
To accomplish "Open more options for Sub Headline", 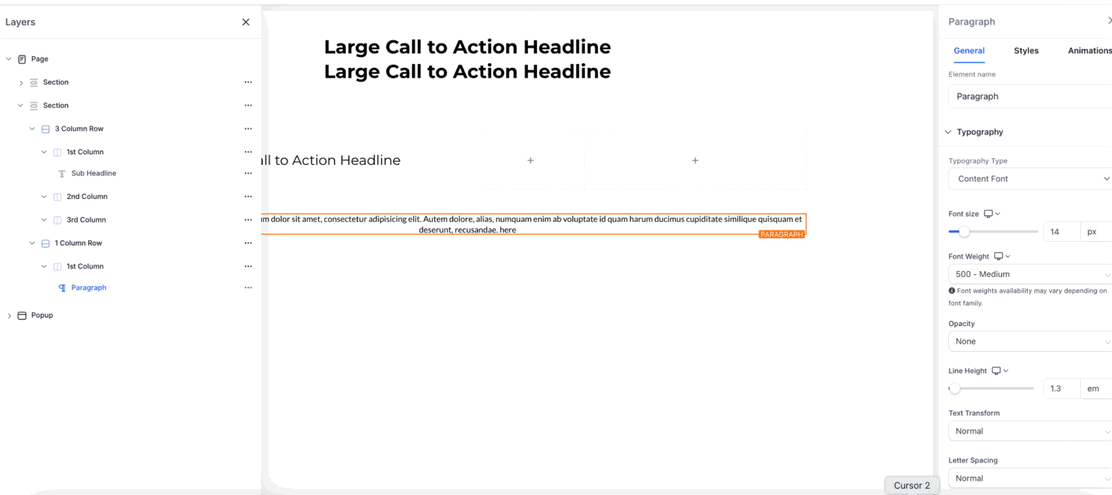I will [x=248, y=173].
